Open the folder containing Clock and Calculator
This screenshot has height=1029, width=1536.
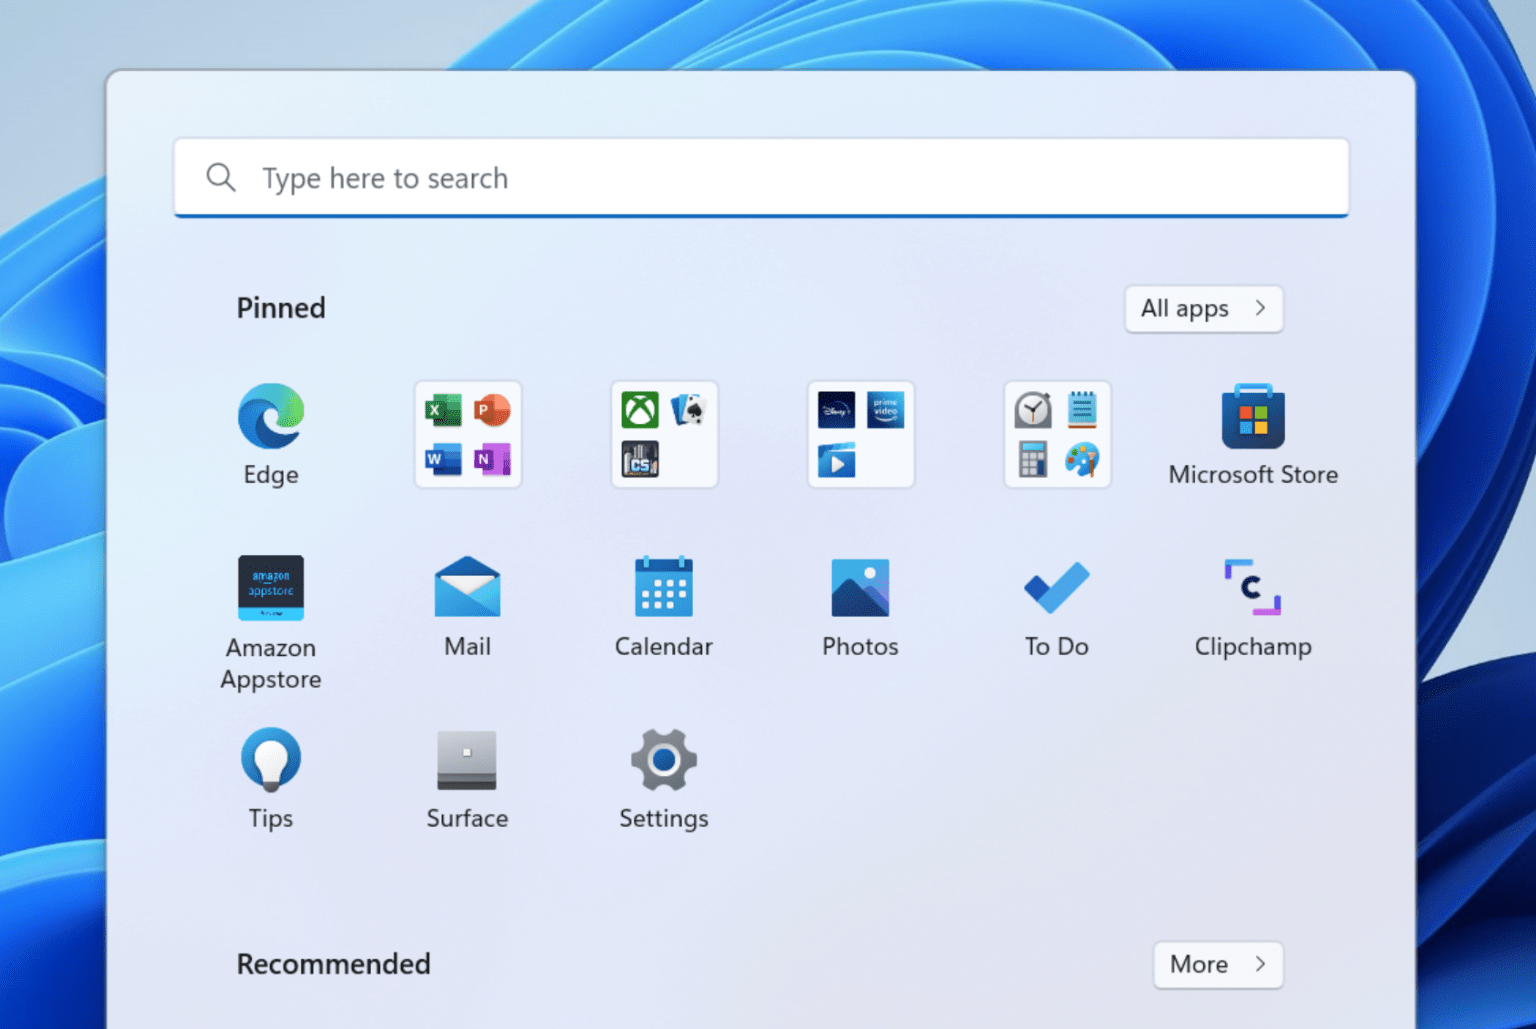pos(1057,434)
